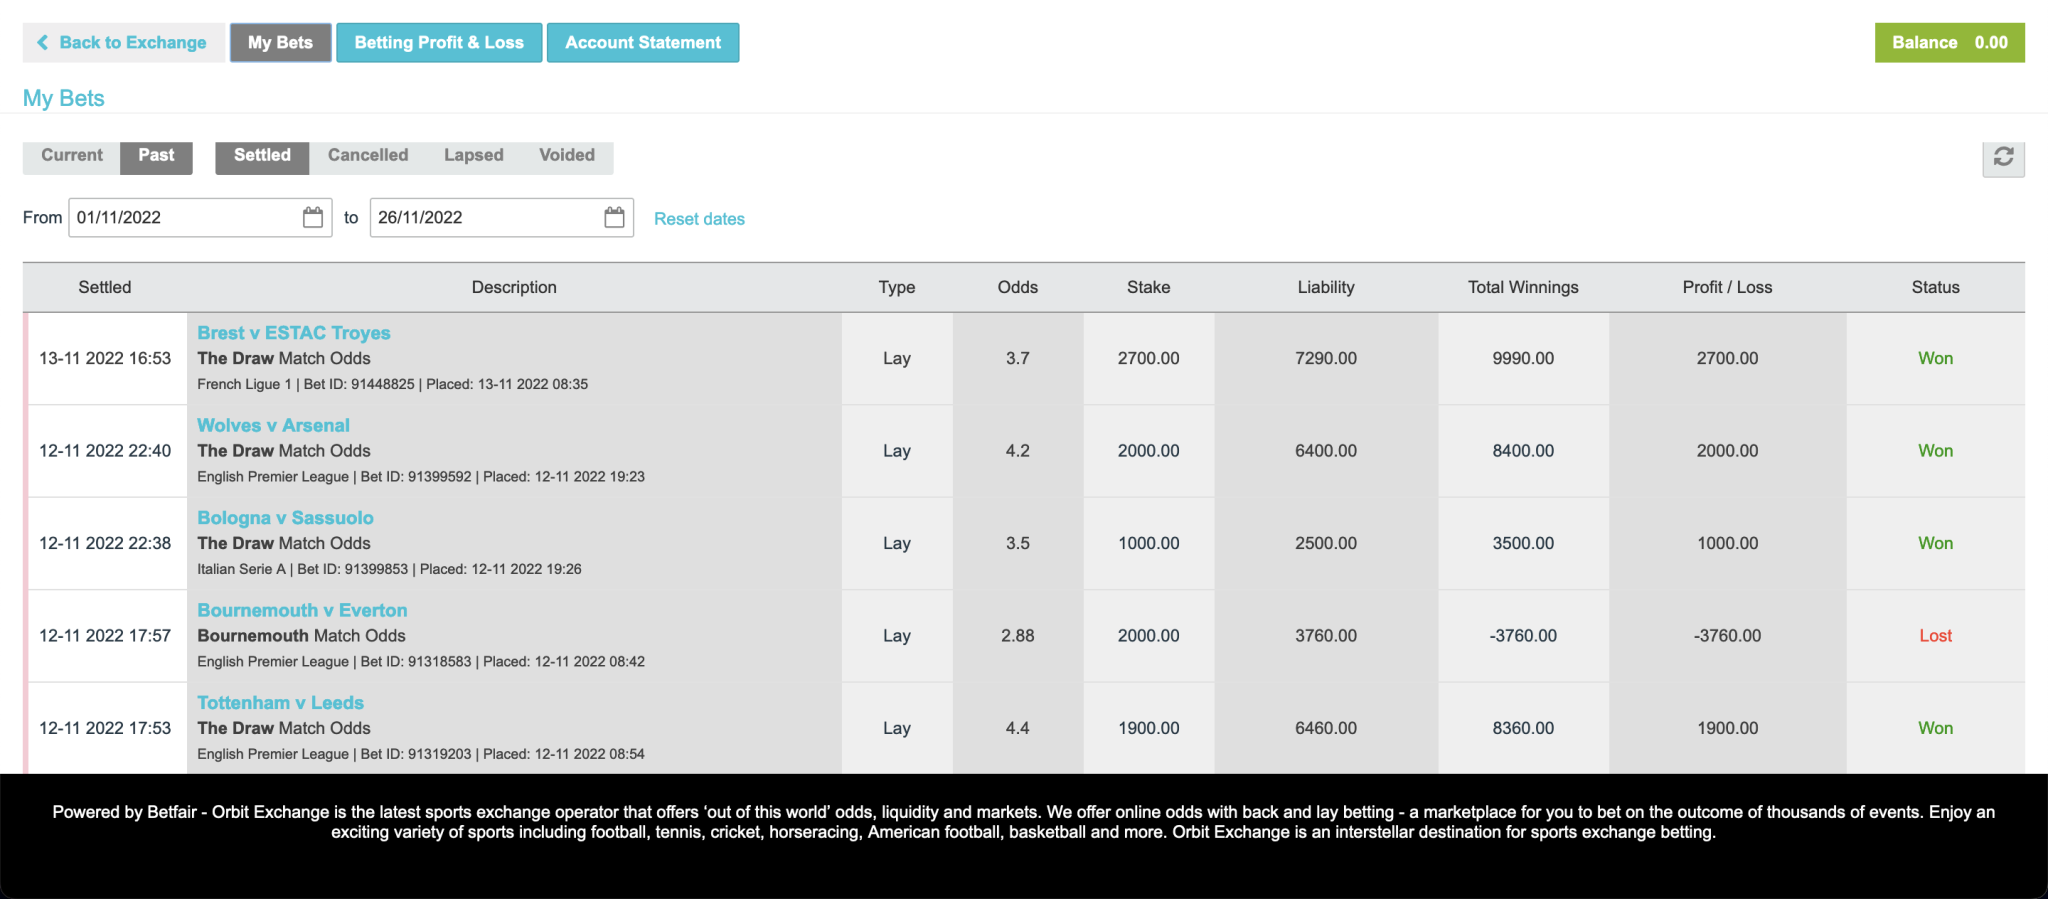Click the Back to Exchange arrow
2048x899 pixels.
(x=43, y=42)
